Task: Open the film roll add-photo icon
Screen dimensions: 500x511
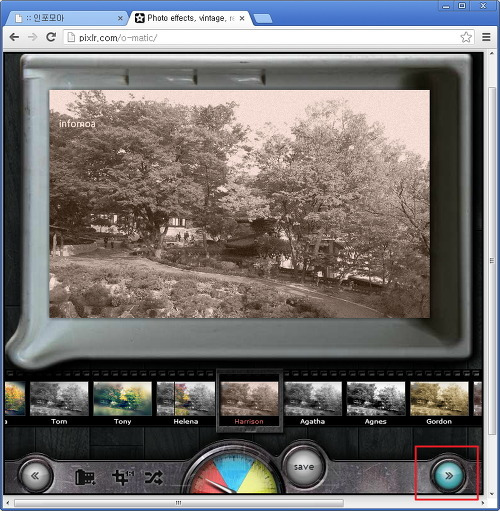Action: coord(85,477)
